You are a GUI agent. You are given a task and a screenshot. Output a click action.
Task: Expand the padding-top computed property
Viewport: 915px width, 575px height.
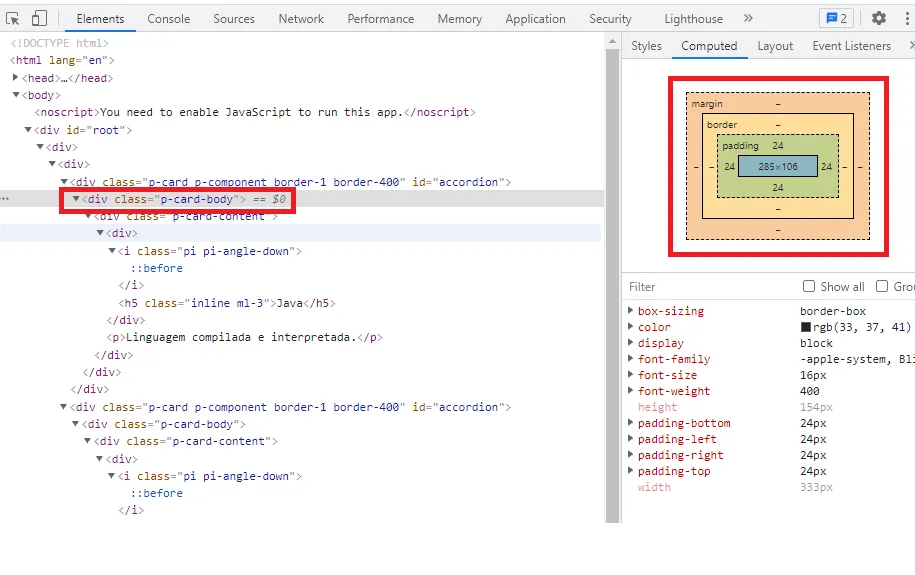630,471
